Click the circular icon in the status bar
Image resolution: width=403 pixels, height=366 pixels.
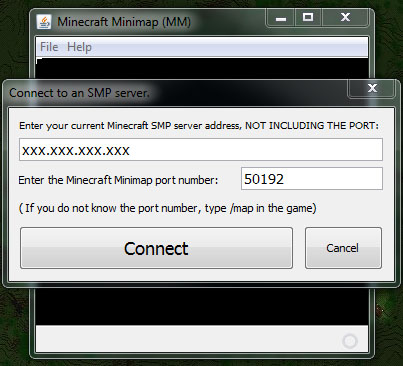(x=350, y=341)
